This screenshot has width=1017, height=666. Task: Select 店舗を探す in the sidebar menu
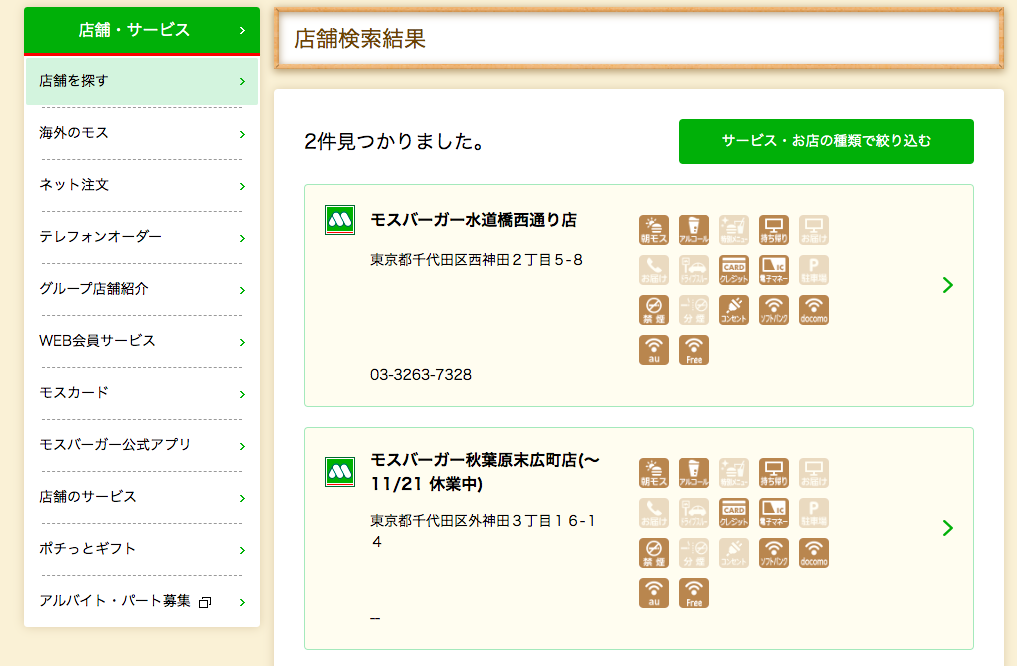tap(142, 81)
